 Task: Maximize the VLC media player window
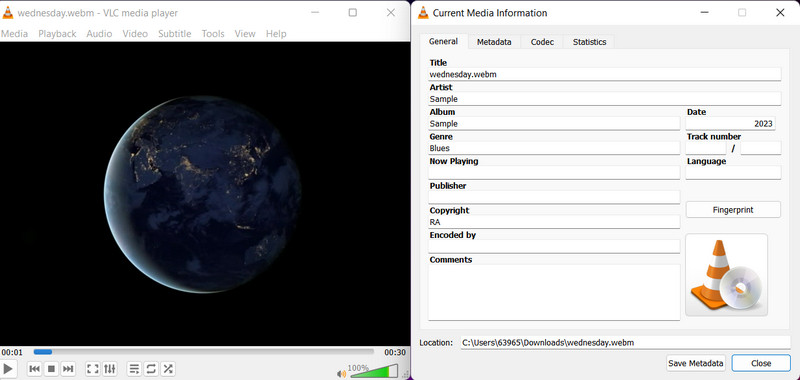353,13
